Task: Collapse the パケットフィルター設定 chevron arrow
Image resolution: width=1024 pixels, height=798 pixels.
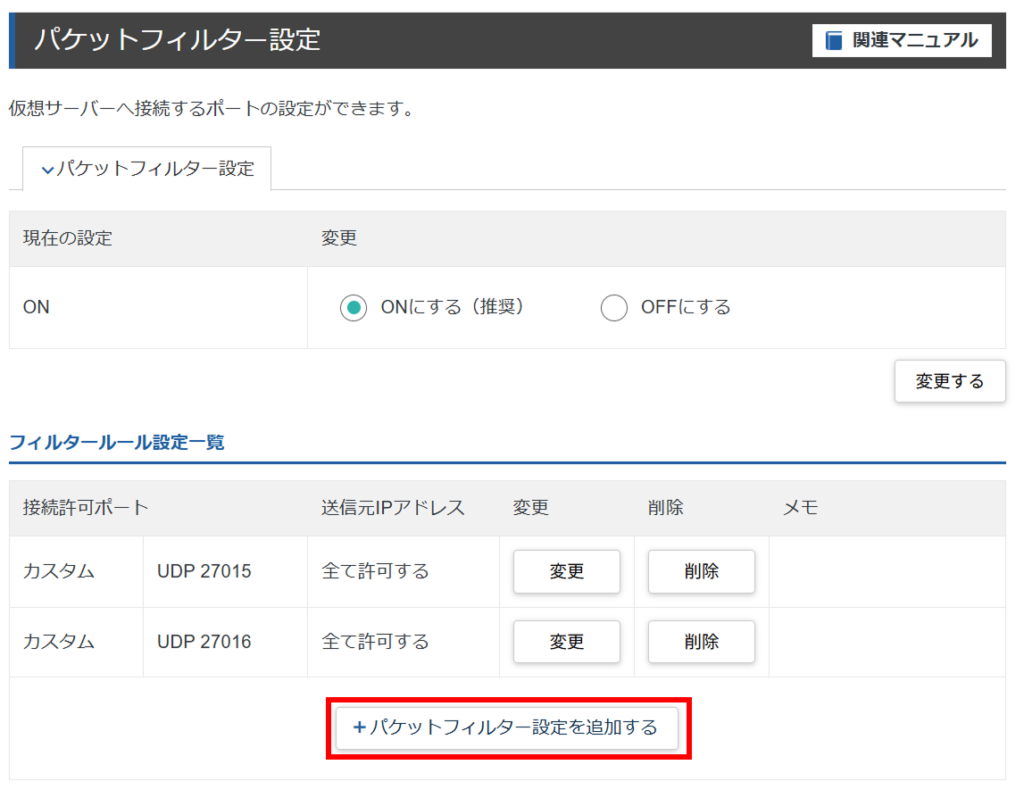Action: point(46,169)
